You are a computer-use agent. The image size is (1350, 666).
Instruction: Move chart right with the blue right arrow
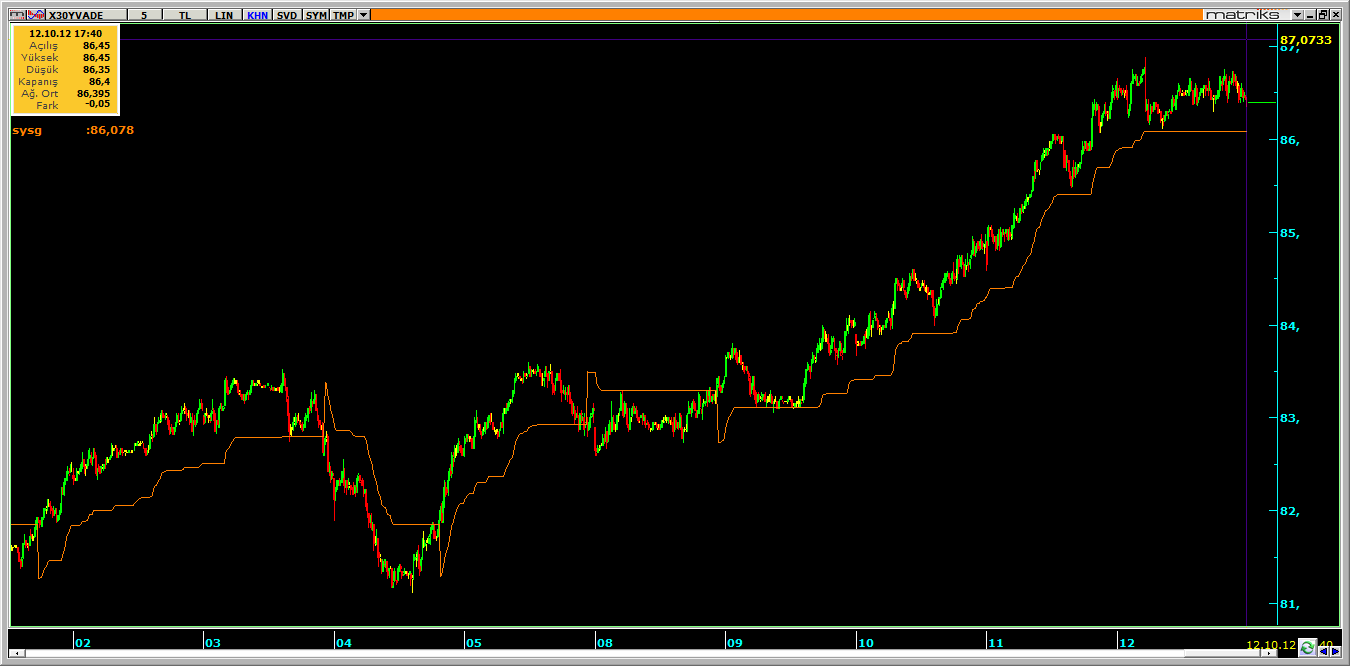(1335, 651)
